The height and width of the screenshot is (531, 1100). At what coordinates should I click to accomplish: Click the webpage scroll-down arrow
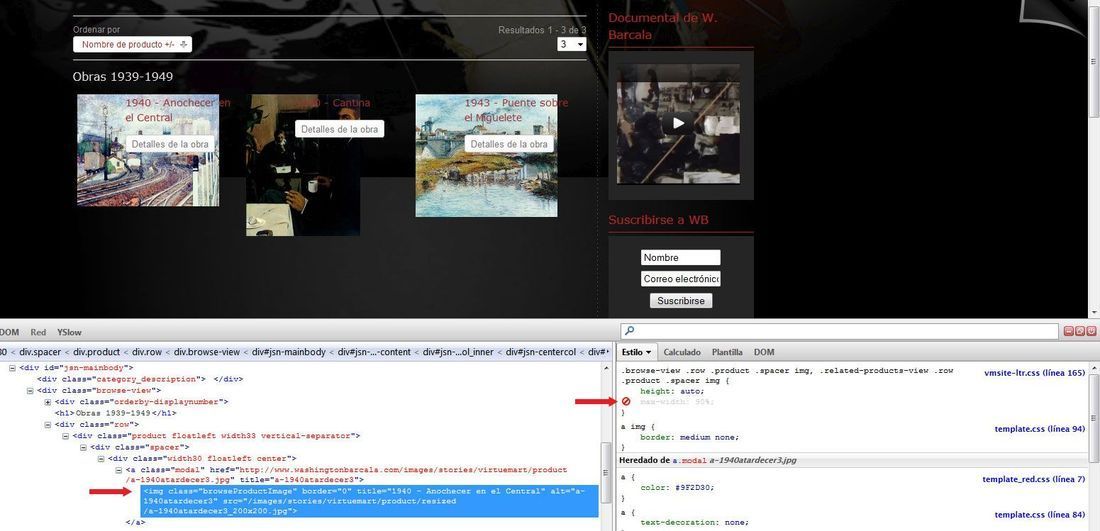[1094, 312]
